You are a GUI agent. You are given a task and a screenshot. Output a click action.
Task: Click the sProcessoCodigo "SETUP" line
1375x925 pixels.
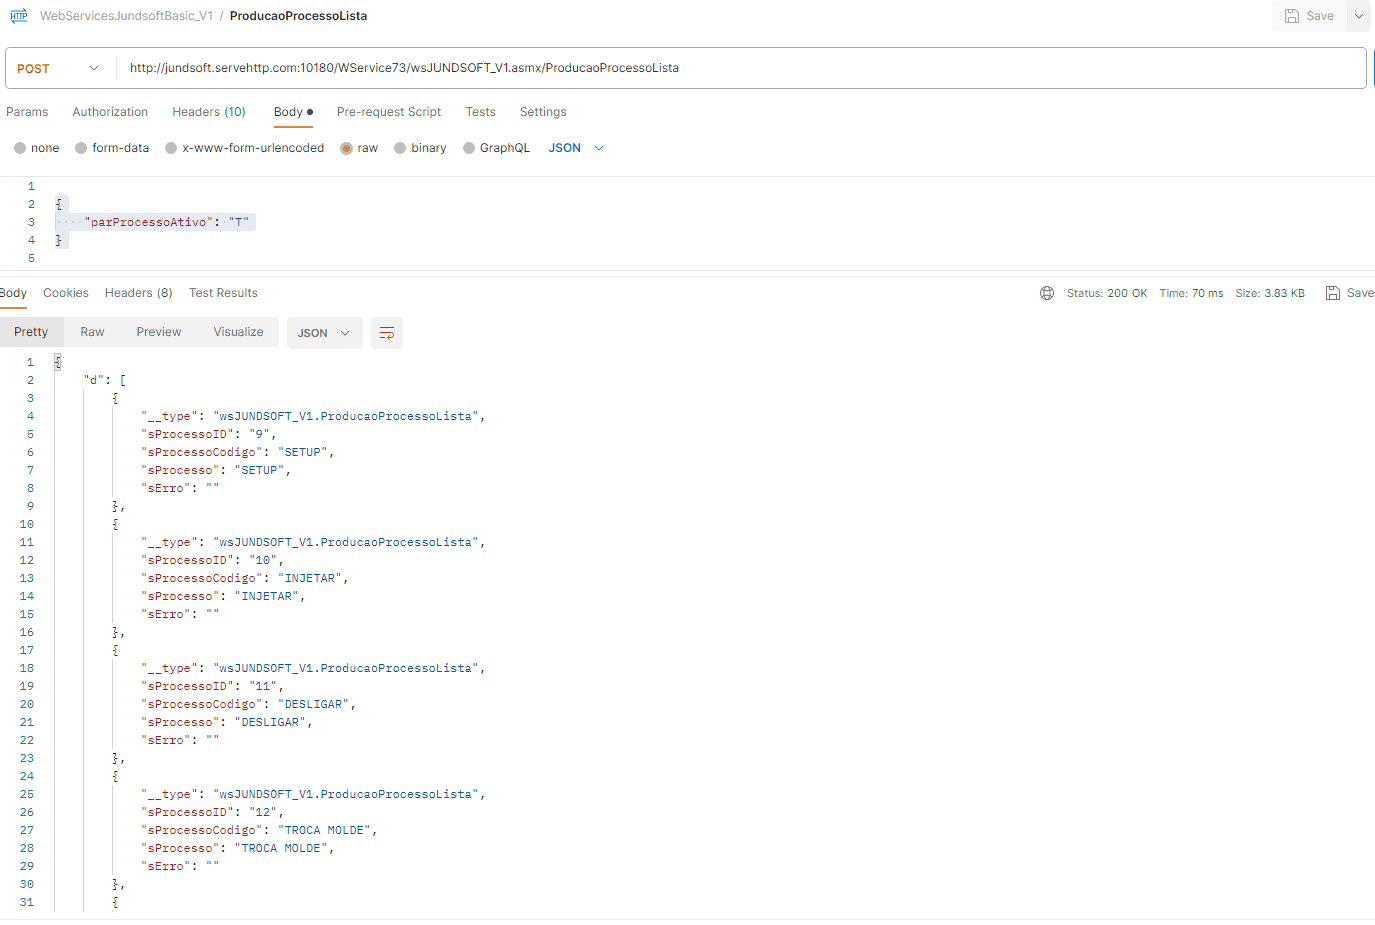(x=238, y=452)
